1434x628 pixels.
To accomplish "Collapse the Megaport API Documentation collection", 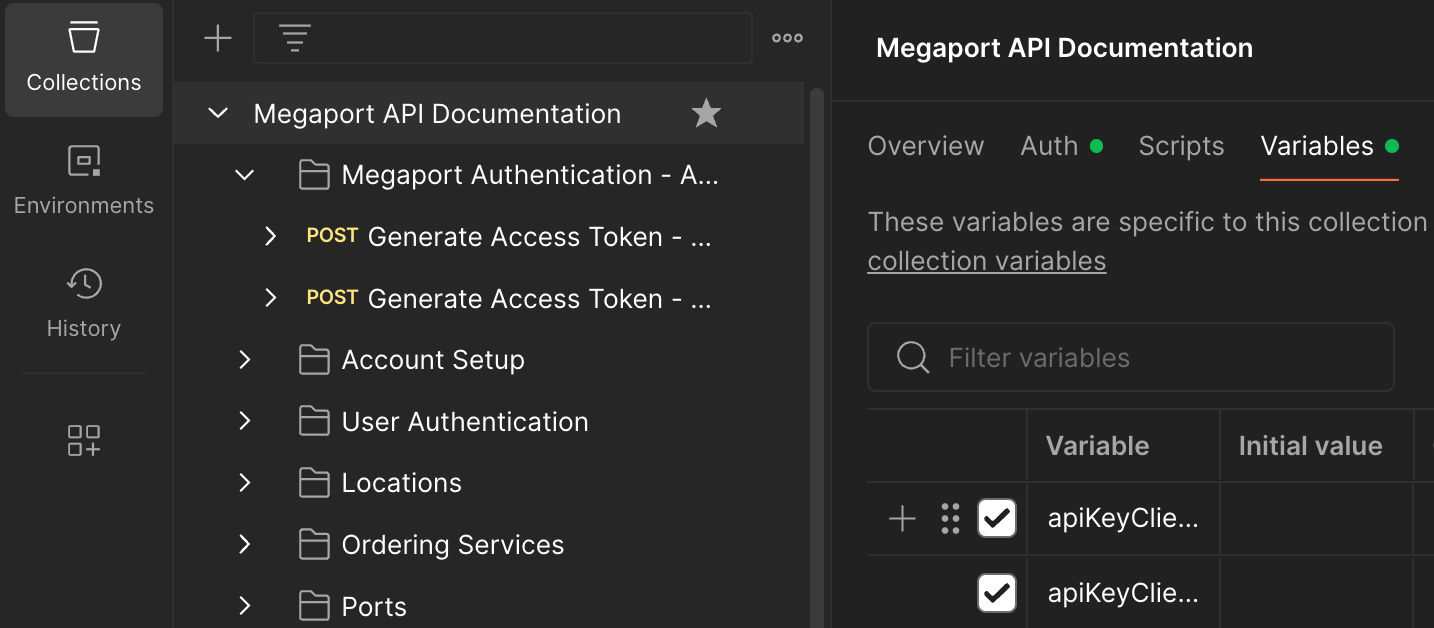I will pos(217,114).
